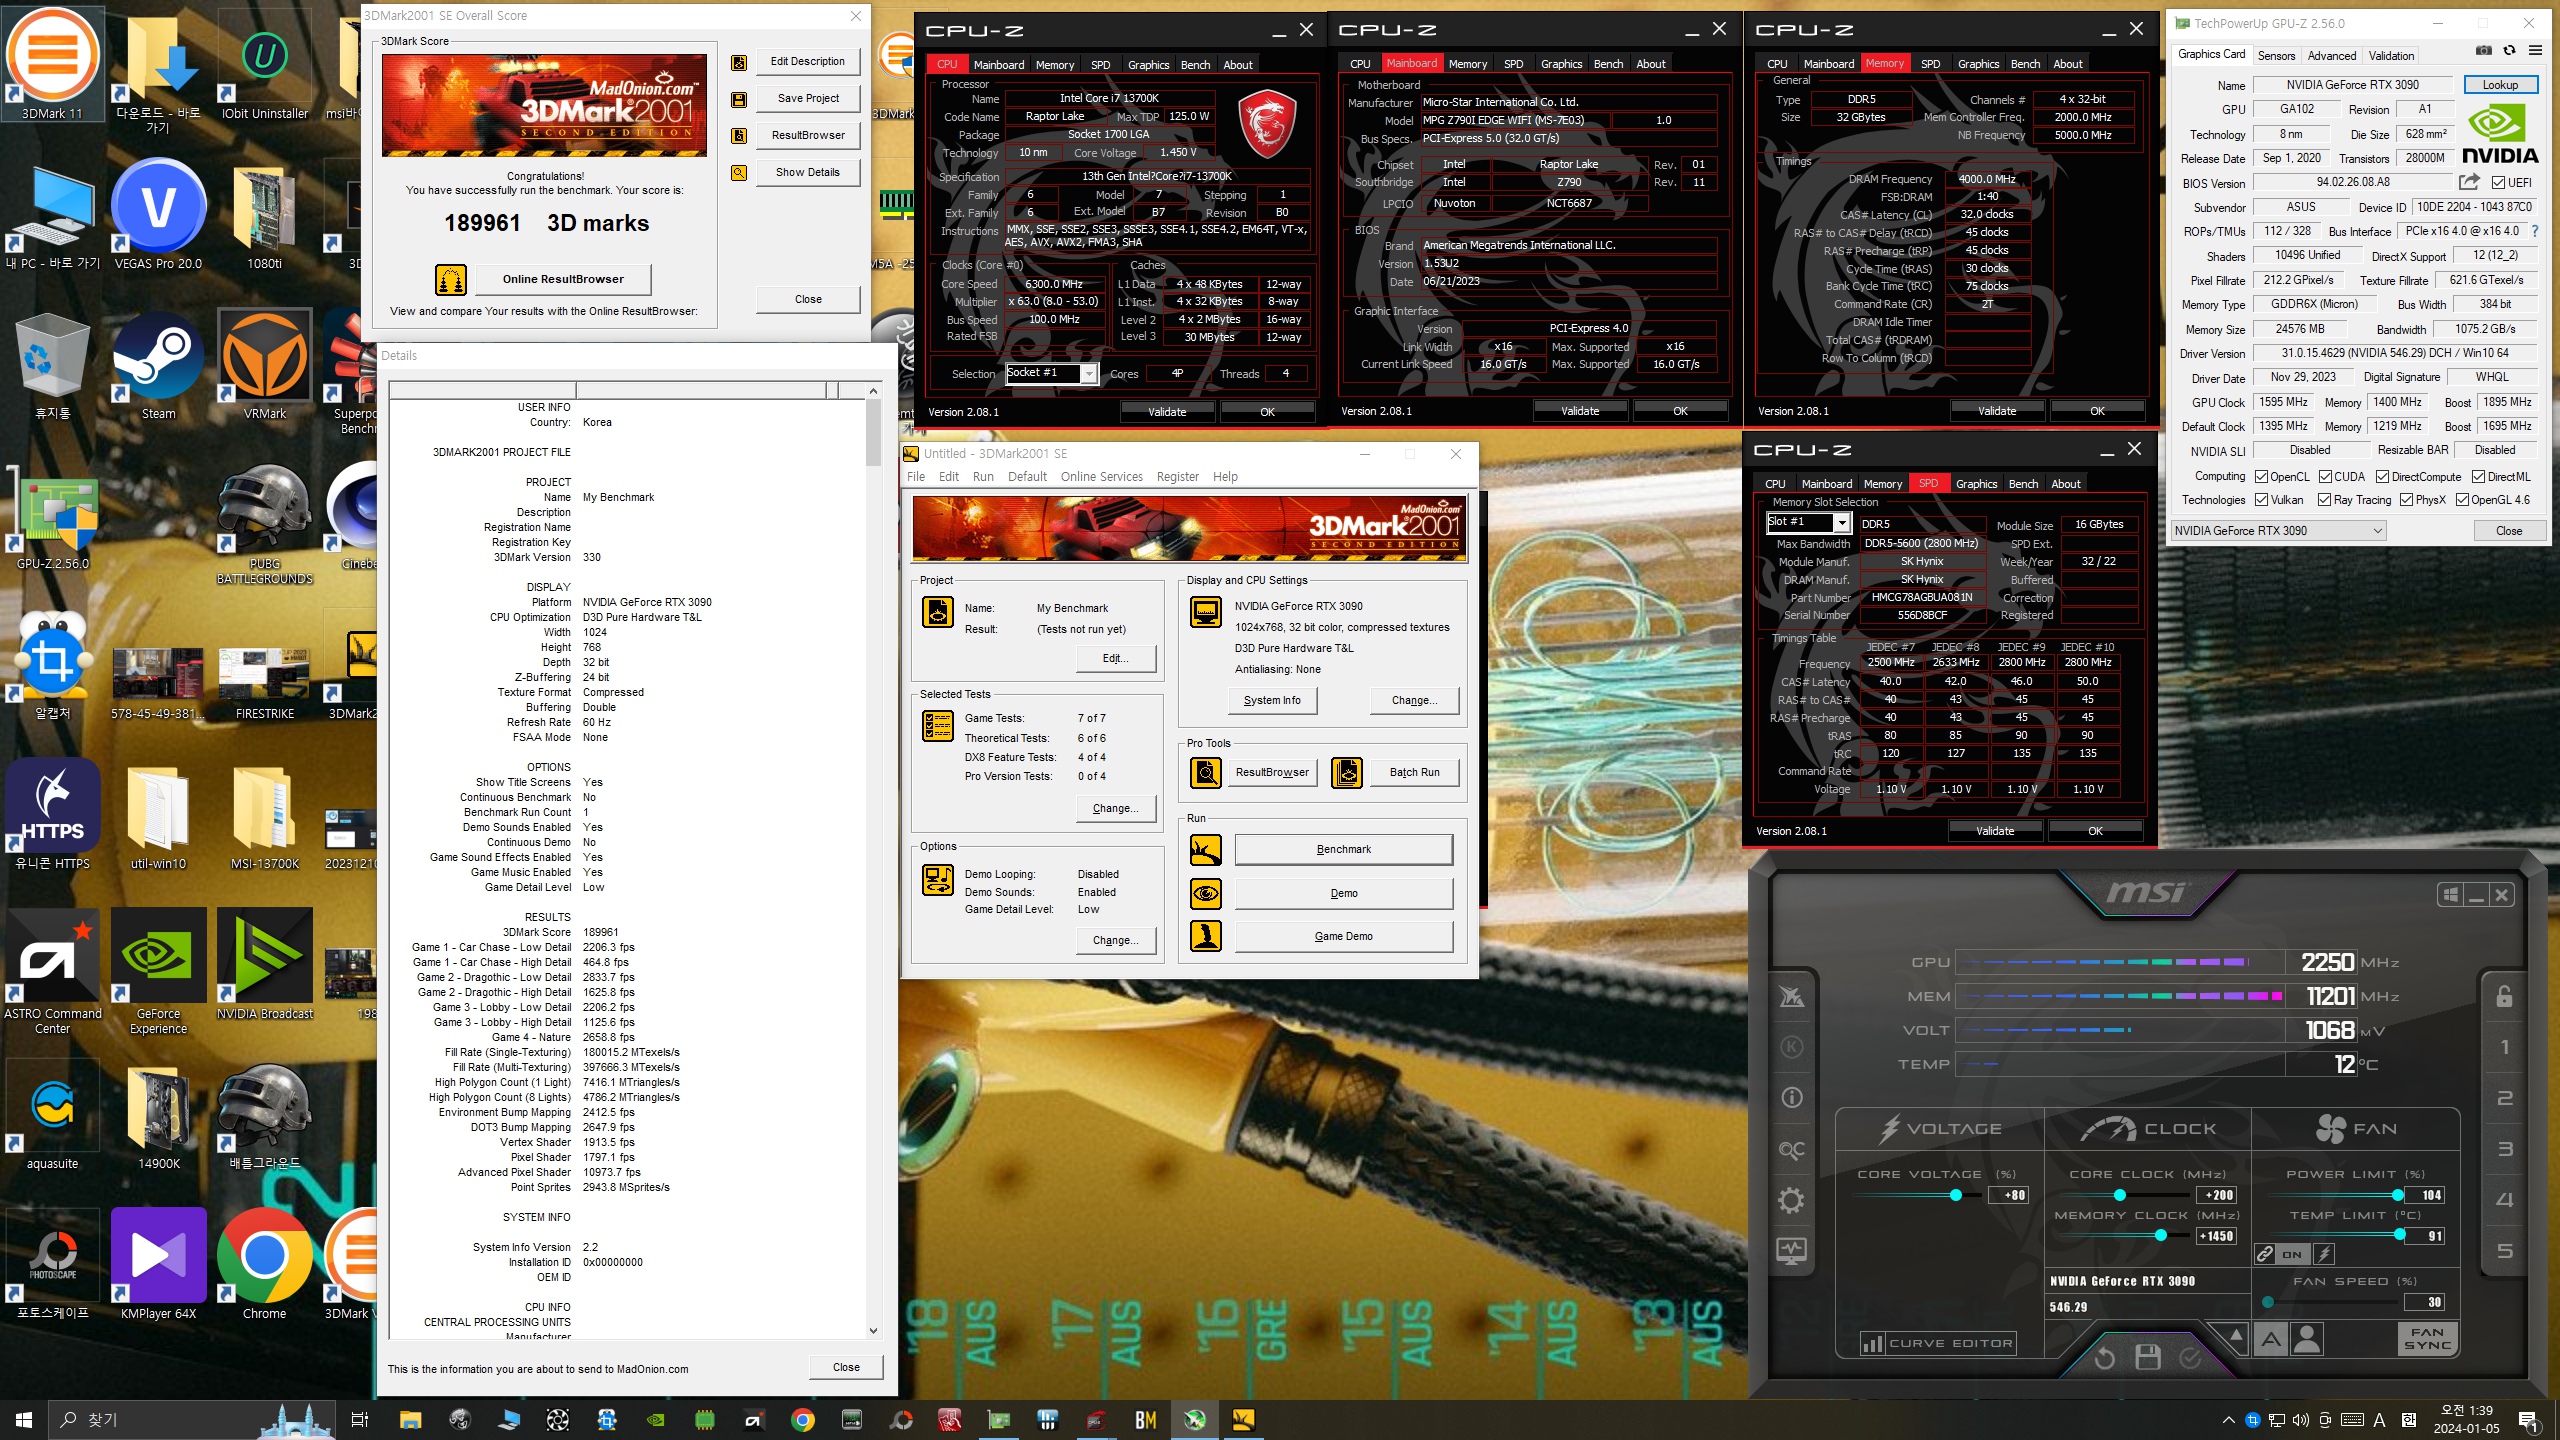Click the Afterburner OC Scanner icon
This screenshot has height=1440, width=2560.
pyautogui.click(x=1792, y=1150)
